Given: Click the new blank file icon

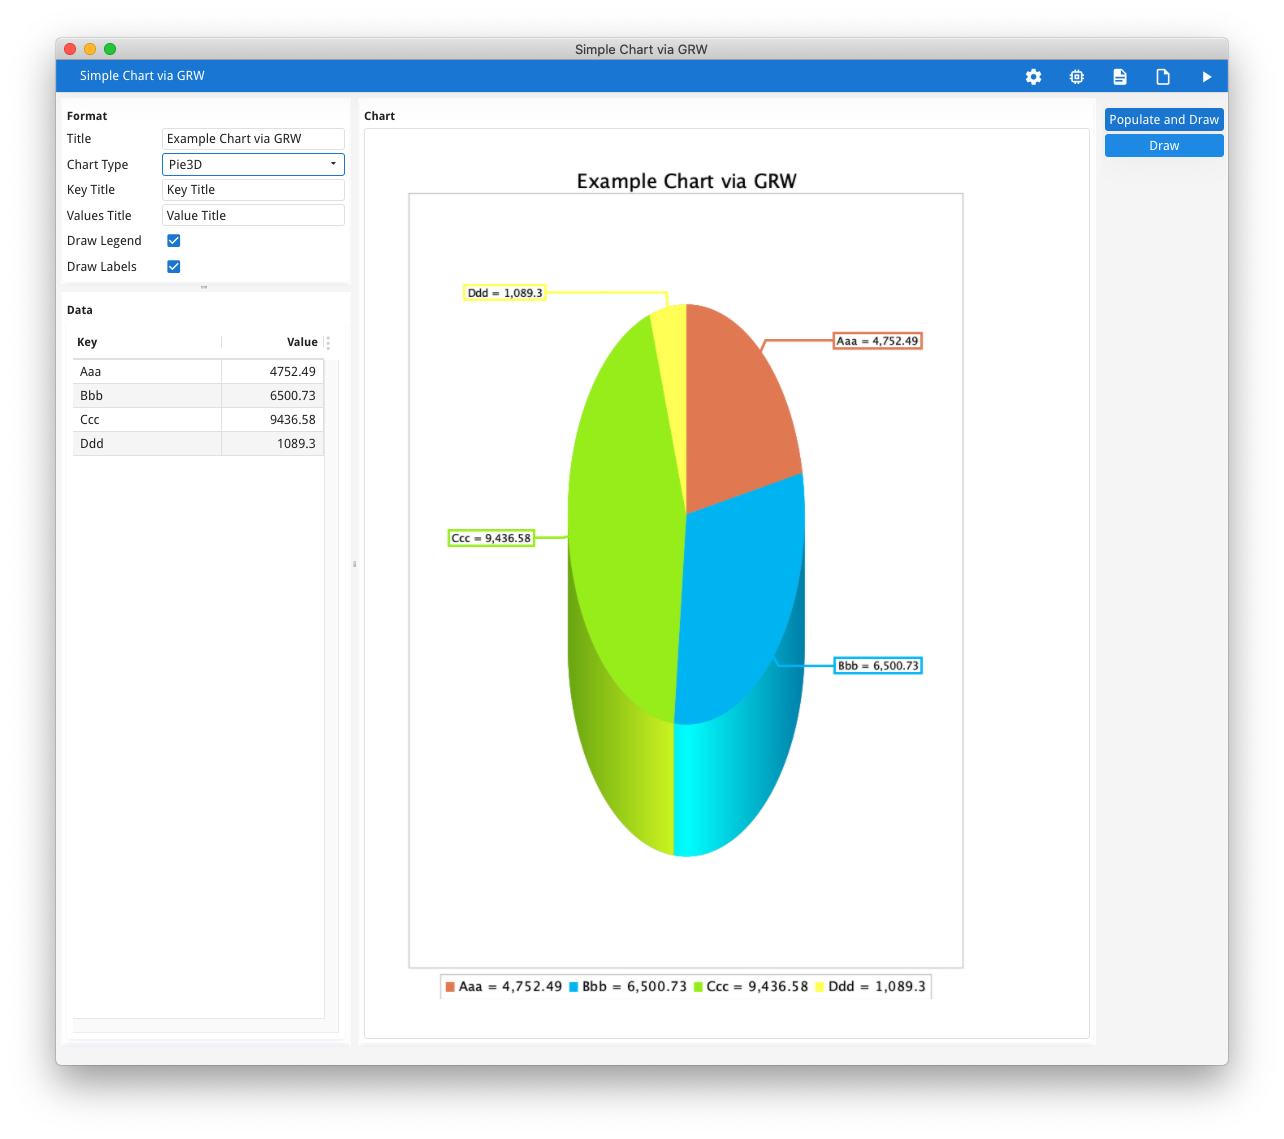Looking at the screenshot, I should (1162, 76).
